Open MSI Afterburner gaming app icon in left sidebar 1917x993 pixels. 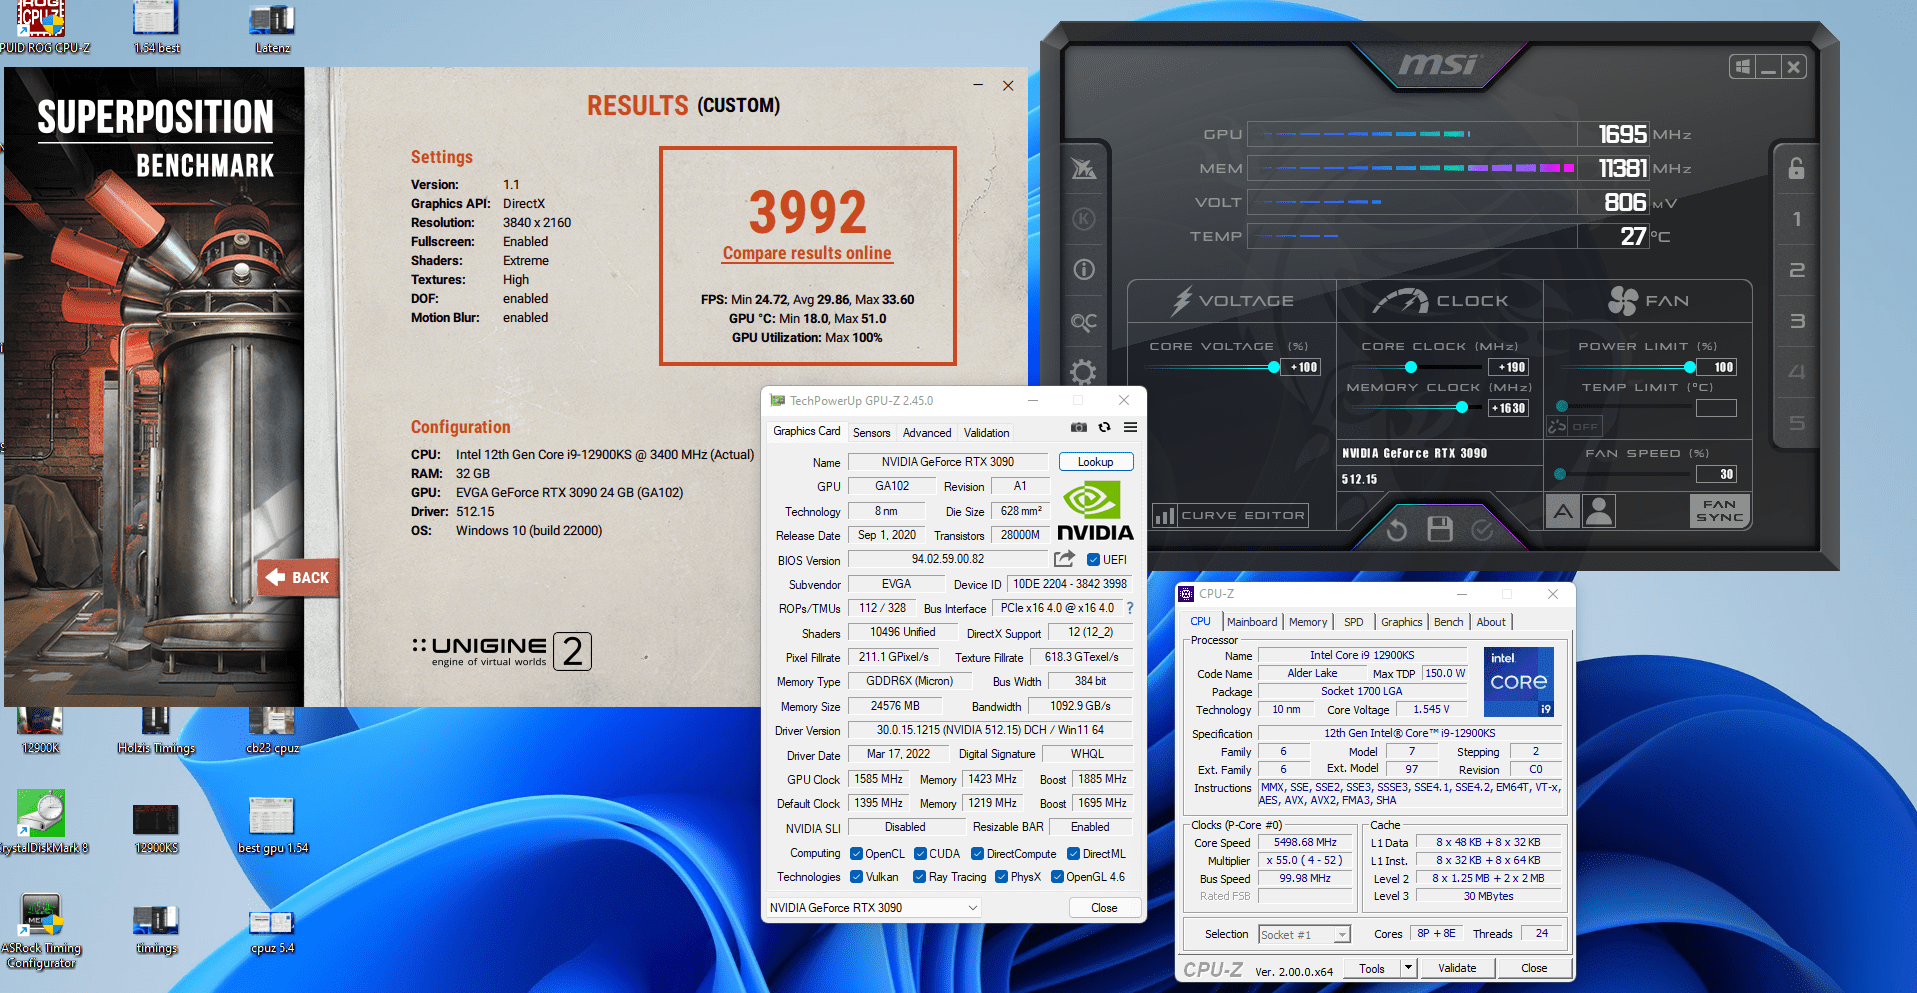click(1084, 168)
